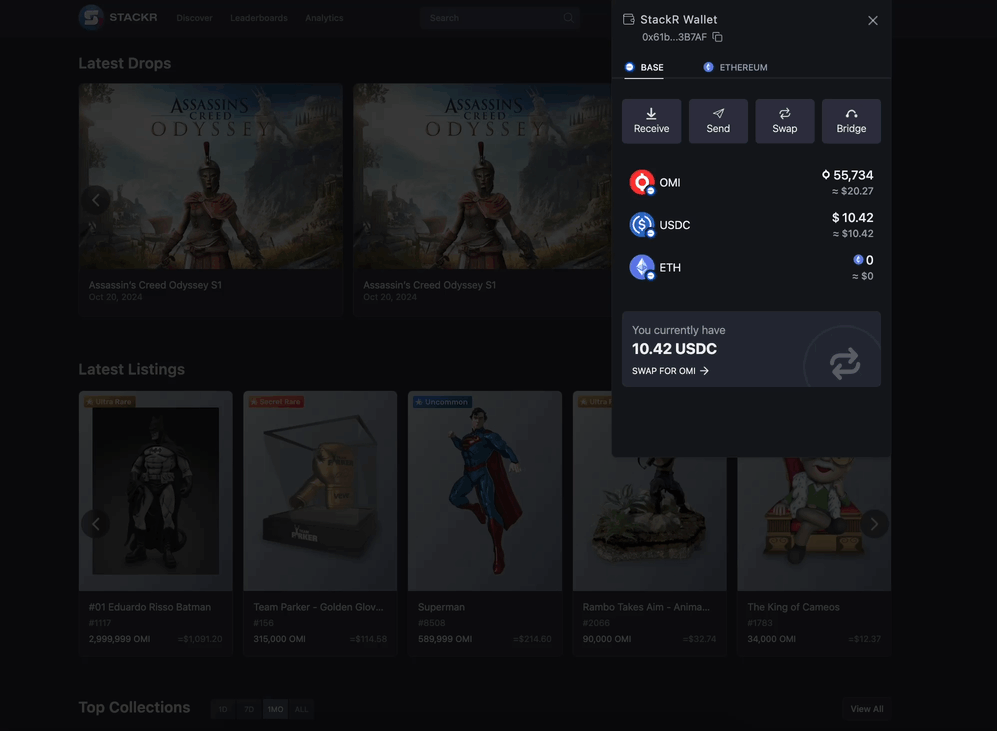The image size is (997, 731).
Task: Click the price 2,999,999 OMI
Action: [120, 639]
